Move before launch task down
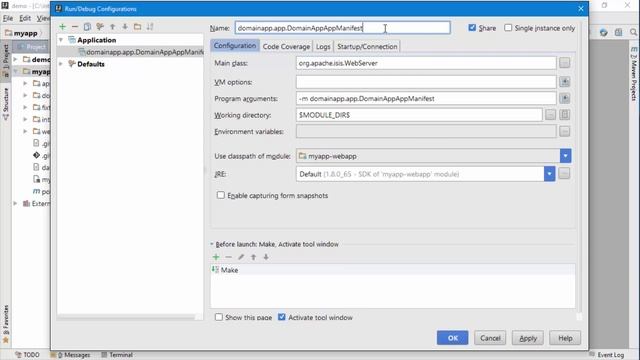 266,257
